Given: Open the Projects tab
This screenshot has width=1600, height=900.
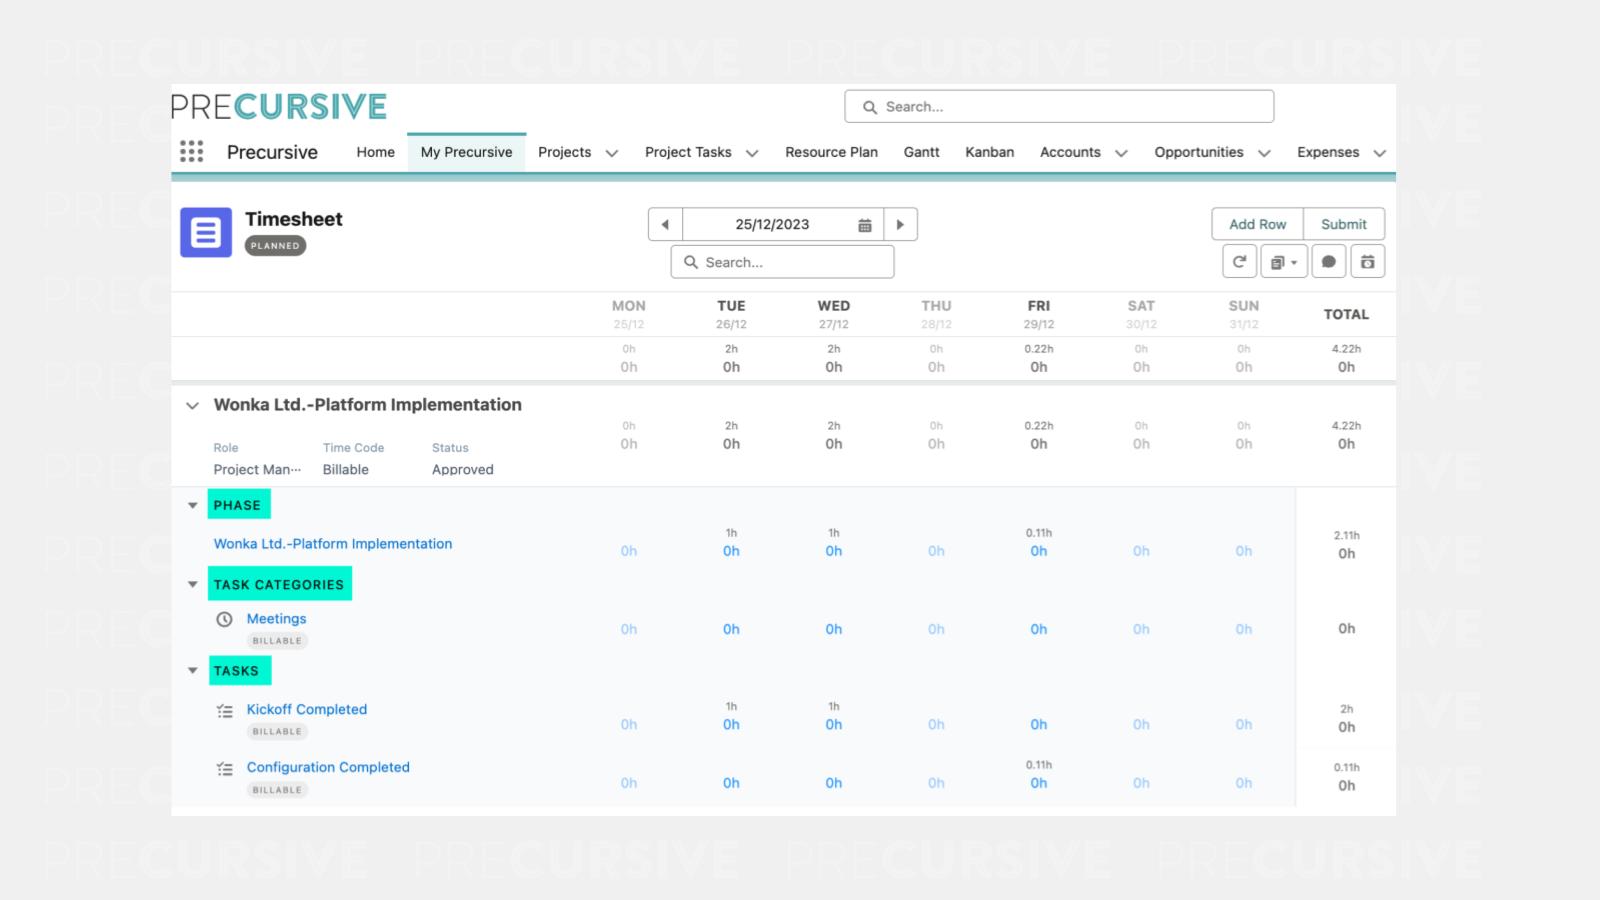Looking at the screenshot, I should click(x=564, y=152).
